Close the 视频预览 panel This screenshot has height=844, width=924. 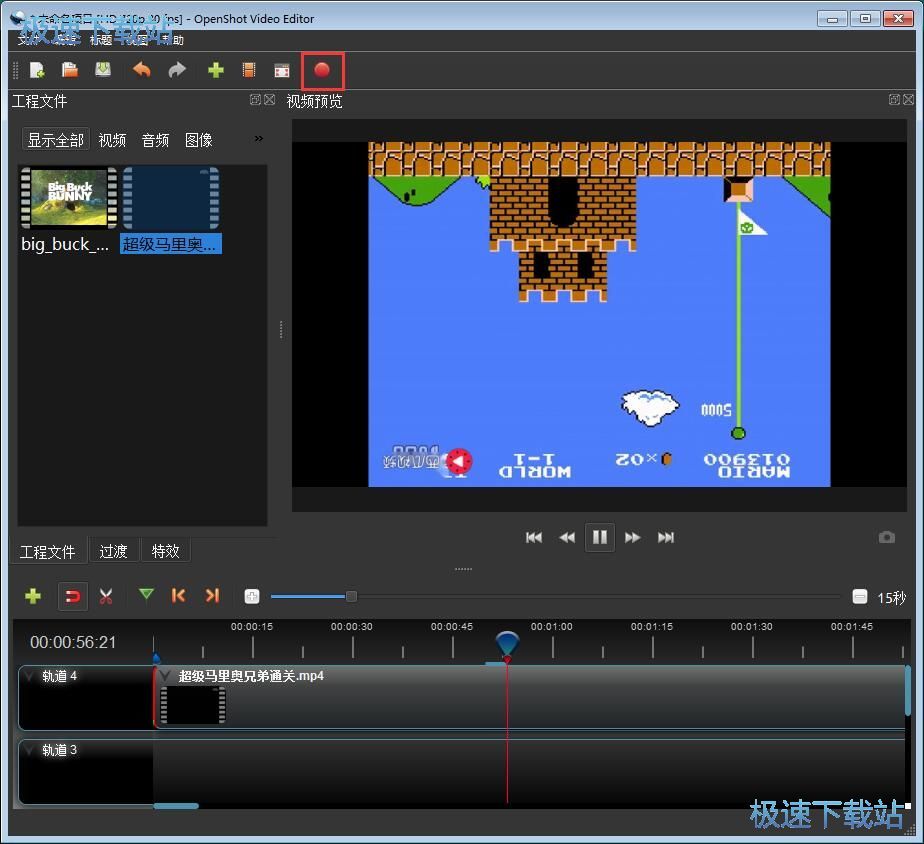[908, 100]
